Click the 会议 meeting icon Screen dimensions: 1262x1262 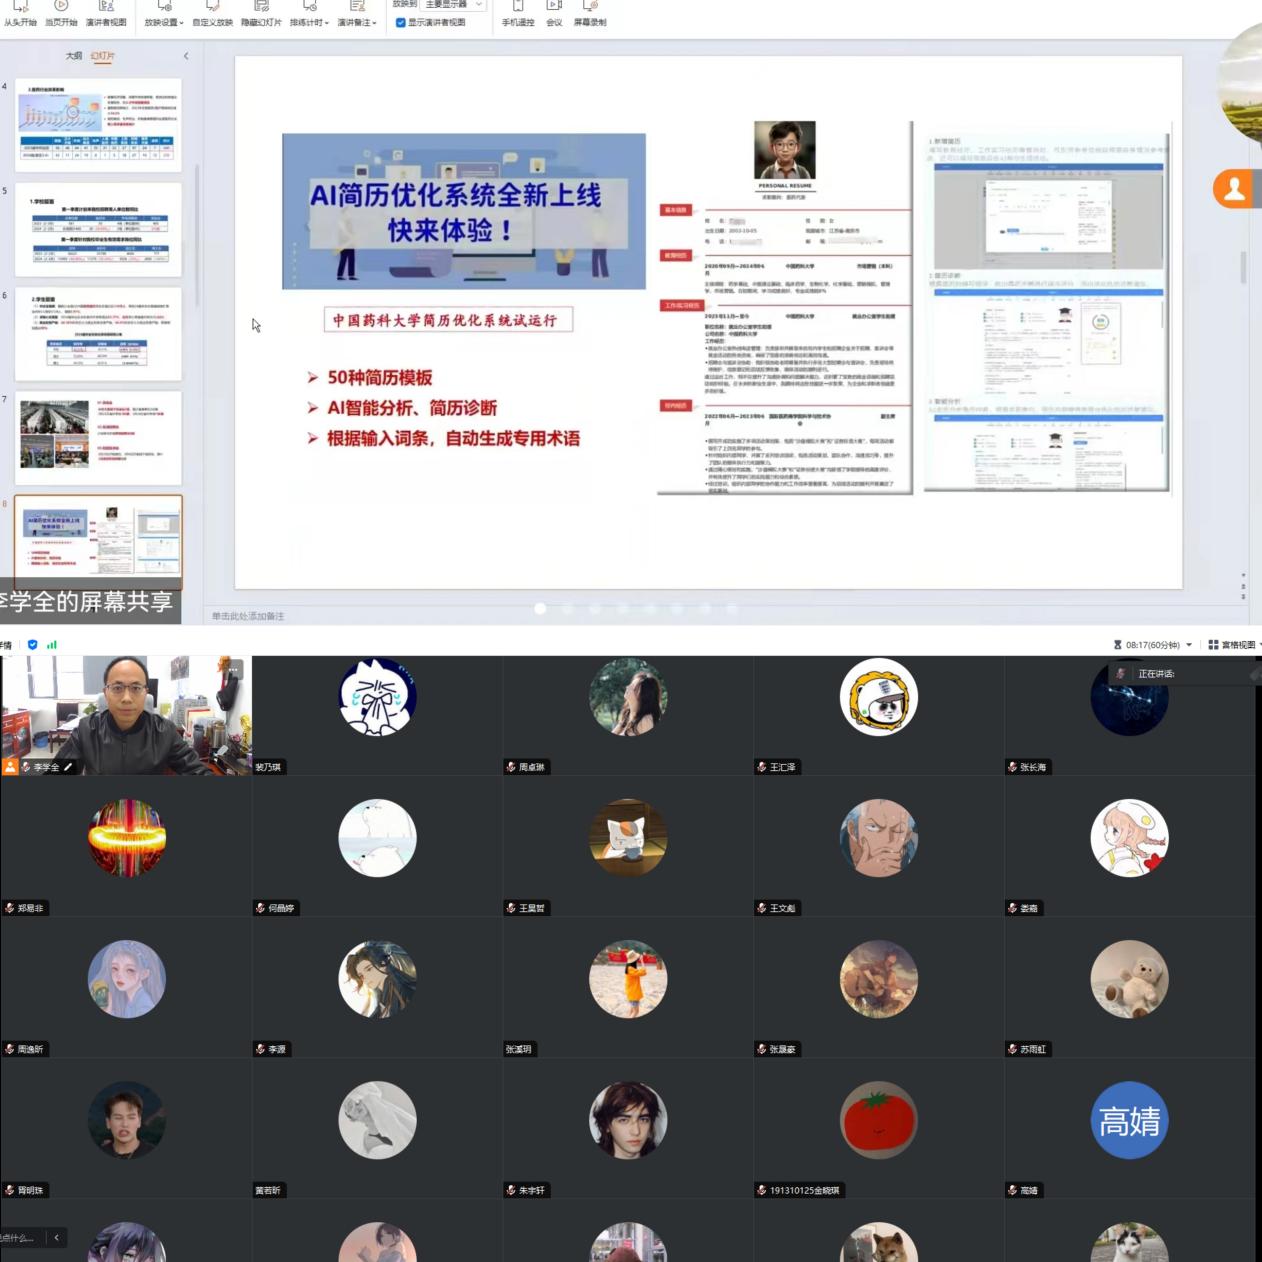click(x=554, y=8)
